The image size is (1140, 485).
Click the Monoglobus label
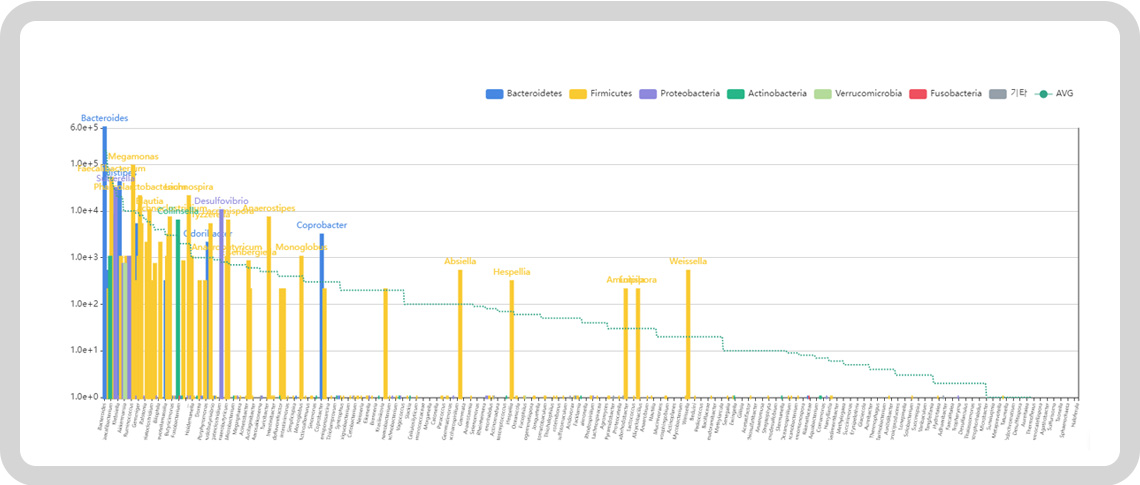301,247
